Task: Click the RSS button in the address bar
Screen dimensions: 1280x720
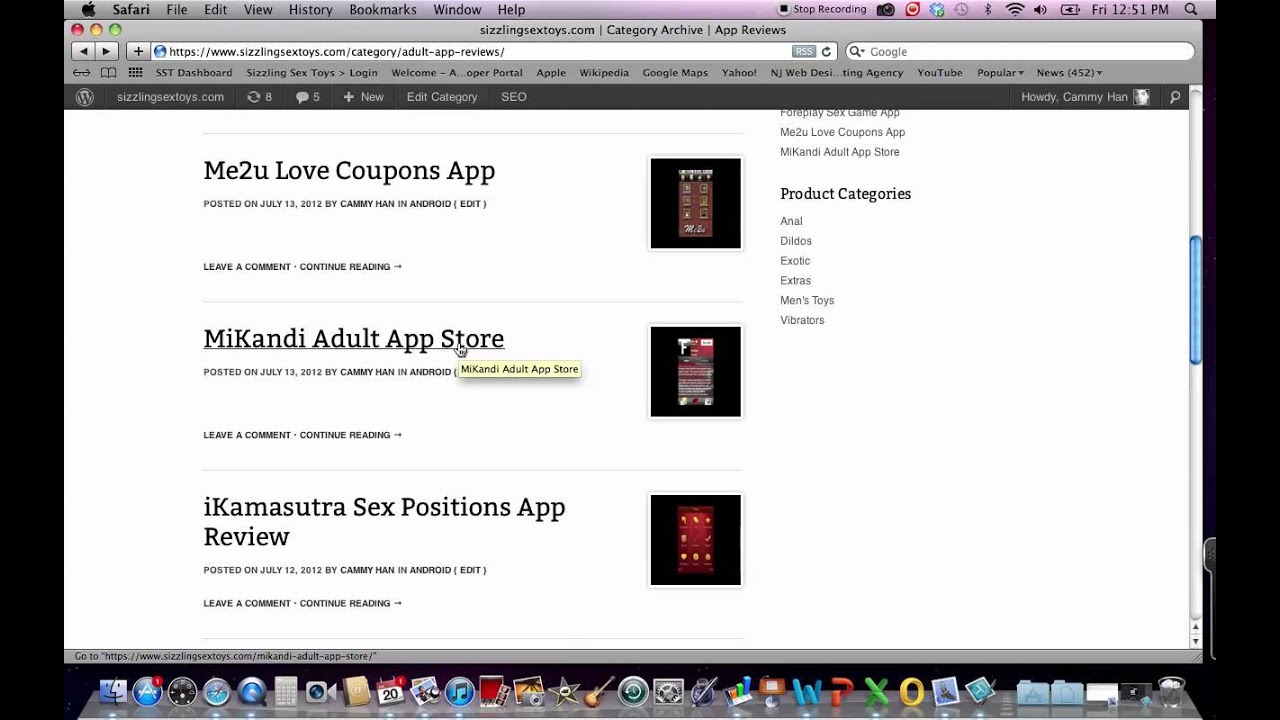Action: point(803,51)
